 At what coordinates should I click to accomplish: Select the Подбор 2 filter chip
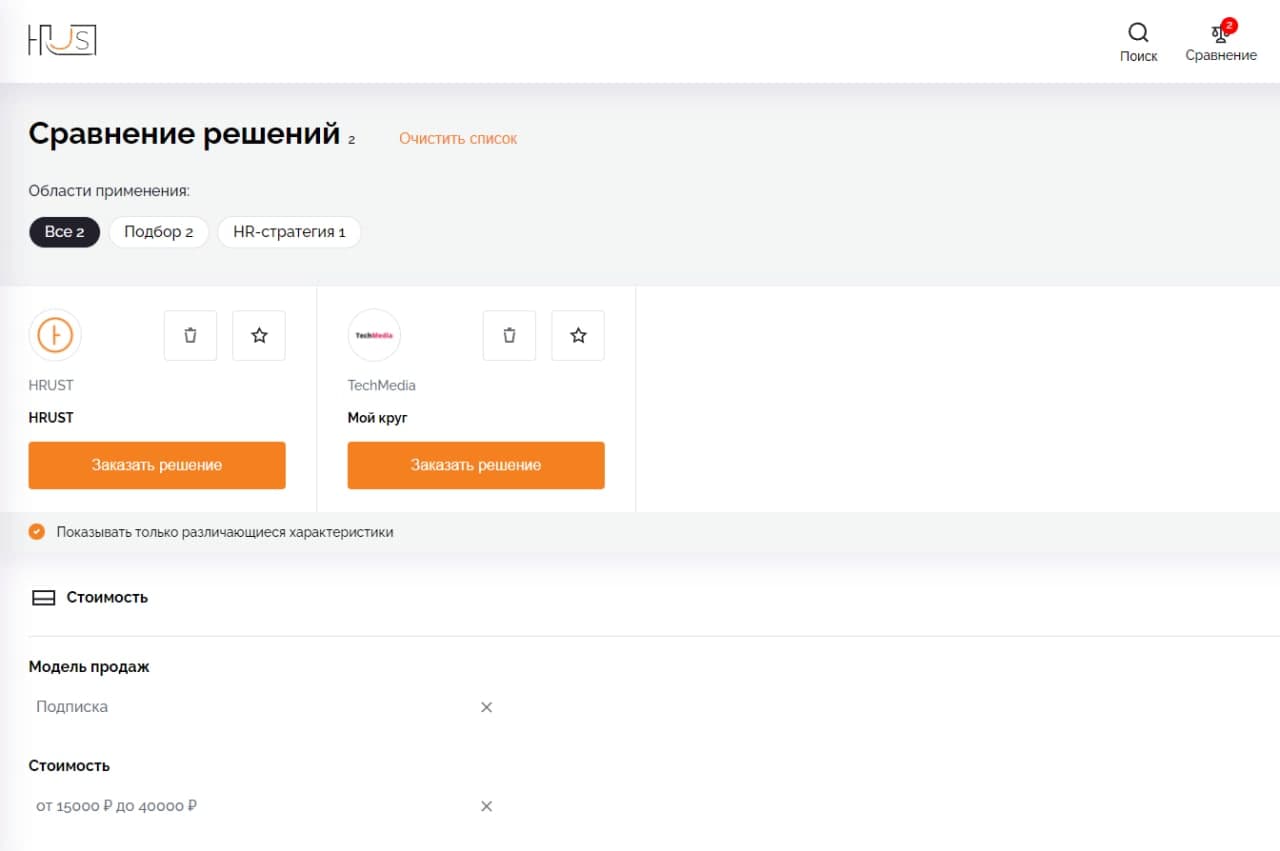tap(159, 232)
